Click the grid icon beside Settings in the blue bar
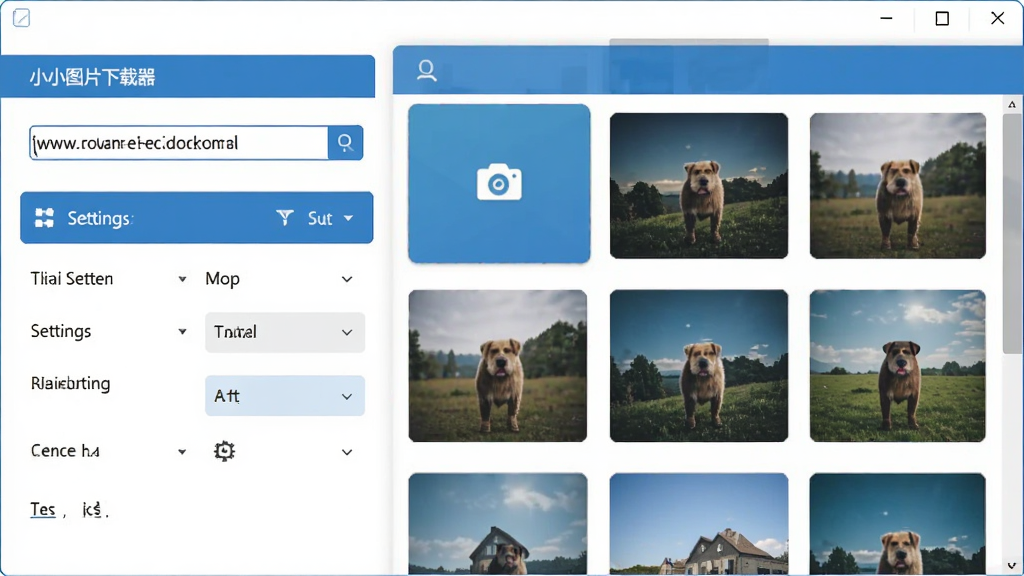 [44, 217]
